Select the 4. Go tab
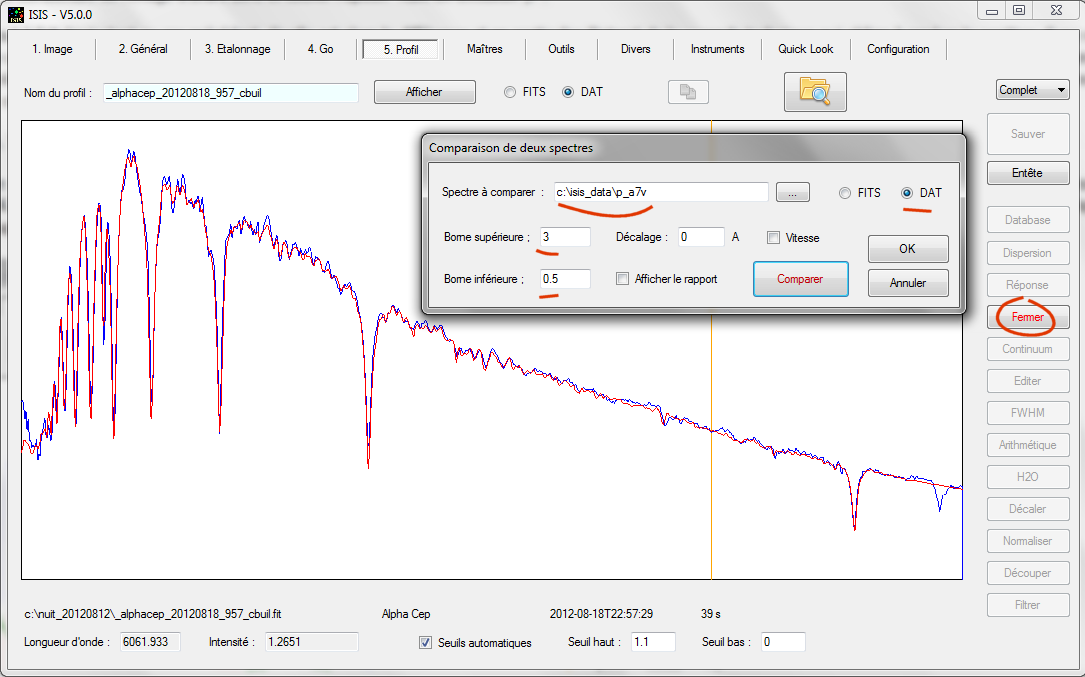This screenshot has height=677, width=1085. tap(320, 49)
